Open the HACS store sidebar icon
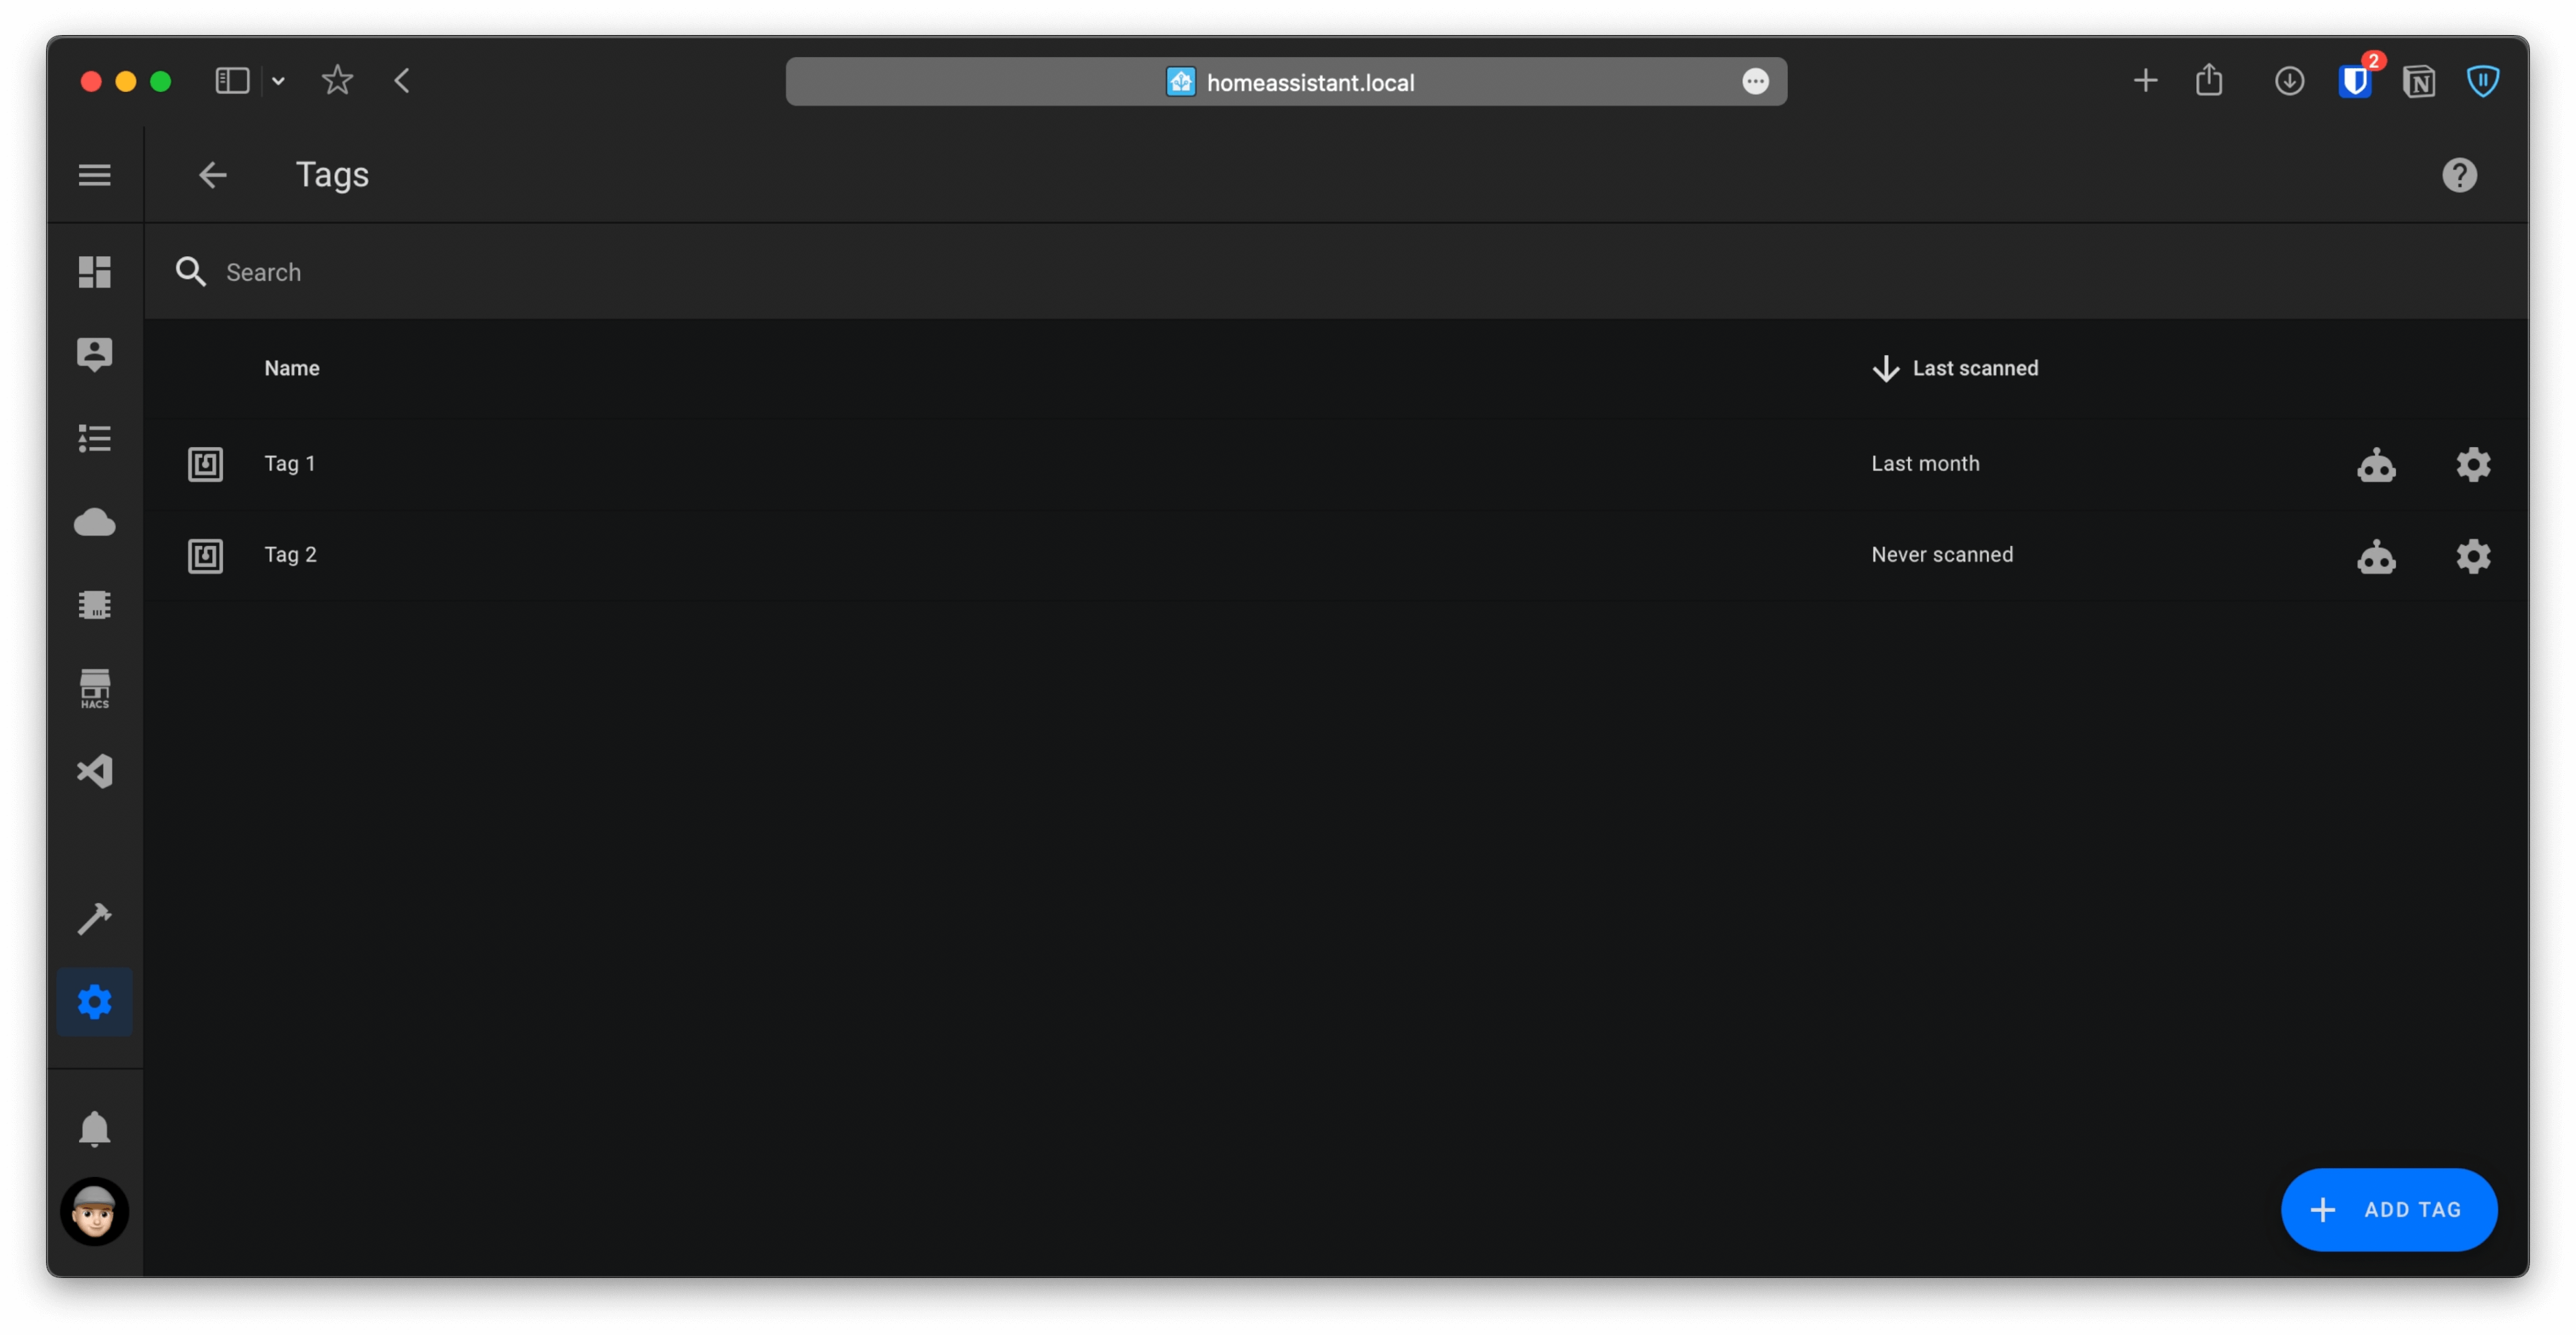Screen dimensions: 2576x1335 pos(95,689)
